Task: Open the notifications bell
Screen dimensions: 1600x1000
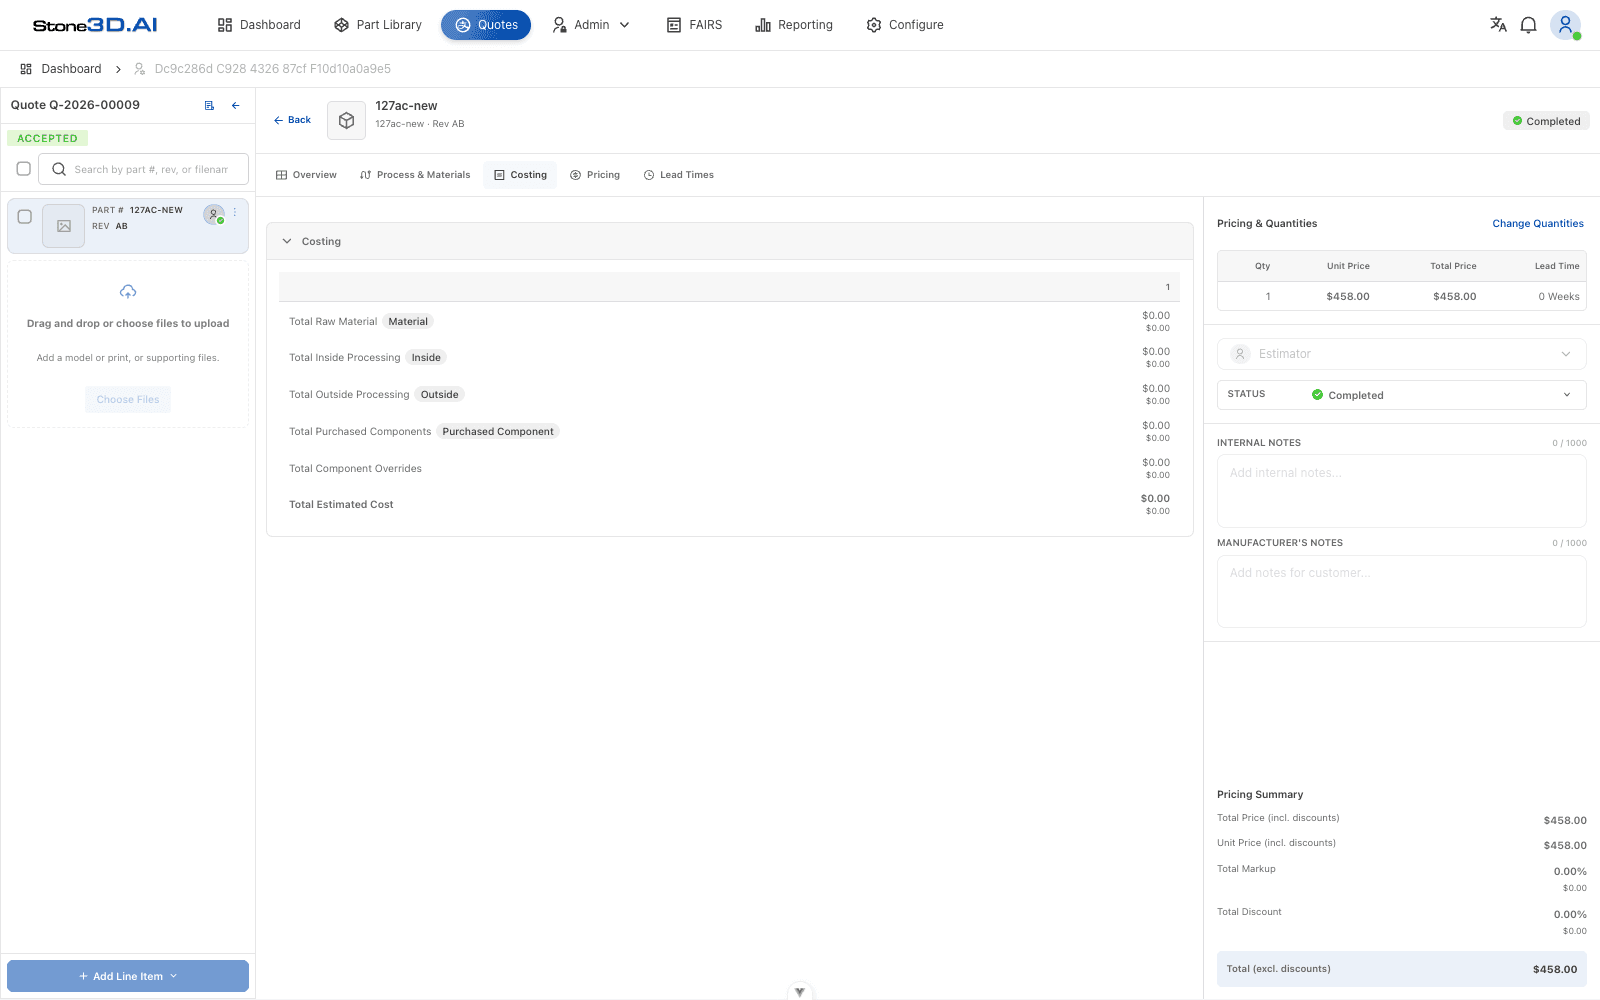Action: (x=1528, y=25)
